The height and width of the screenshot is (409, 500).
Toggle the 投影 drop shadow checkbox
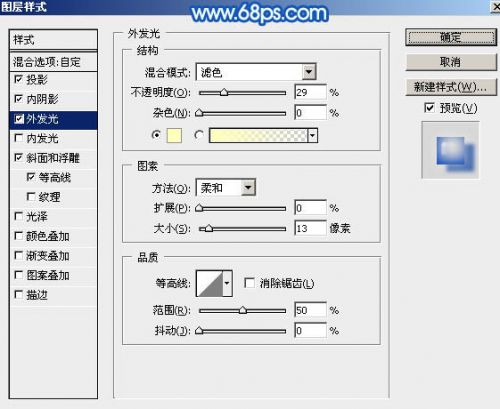coord(19,79)
